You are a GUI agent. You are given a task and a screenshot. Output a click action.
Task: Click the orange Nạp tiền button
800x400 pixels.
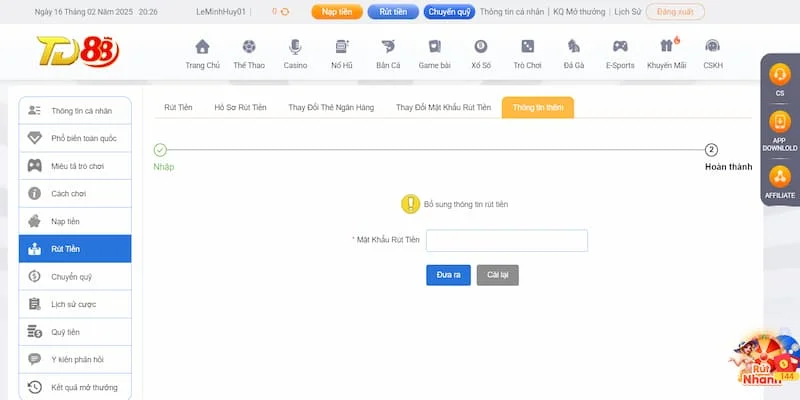point(337,12)
